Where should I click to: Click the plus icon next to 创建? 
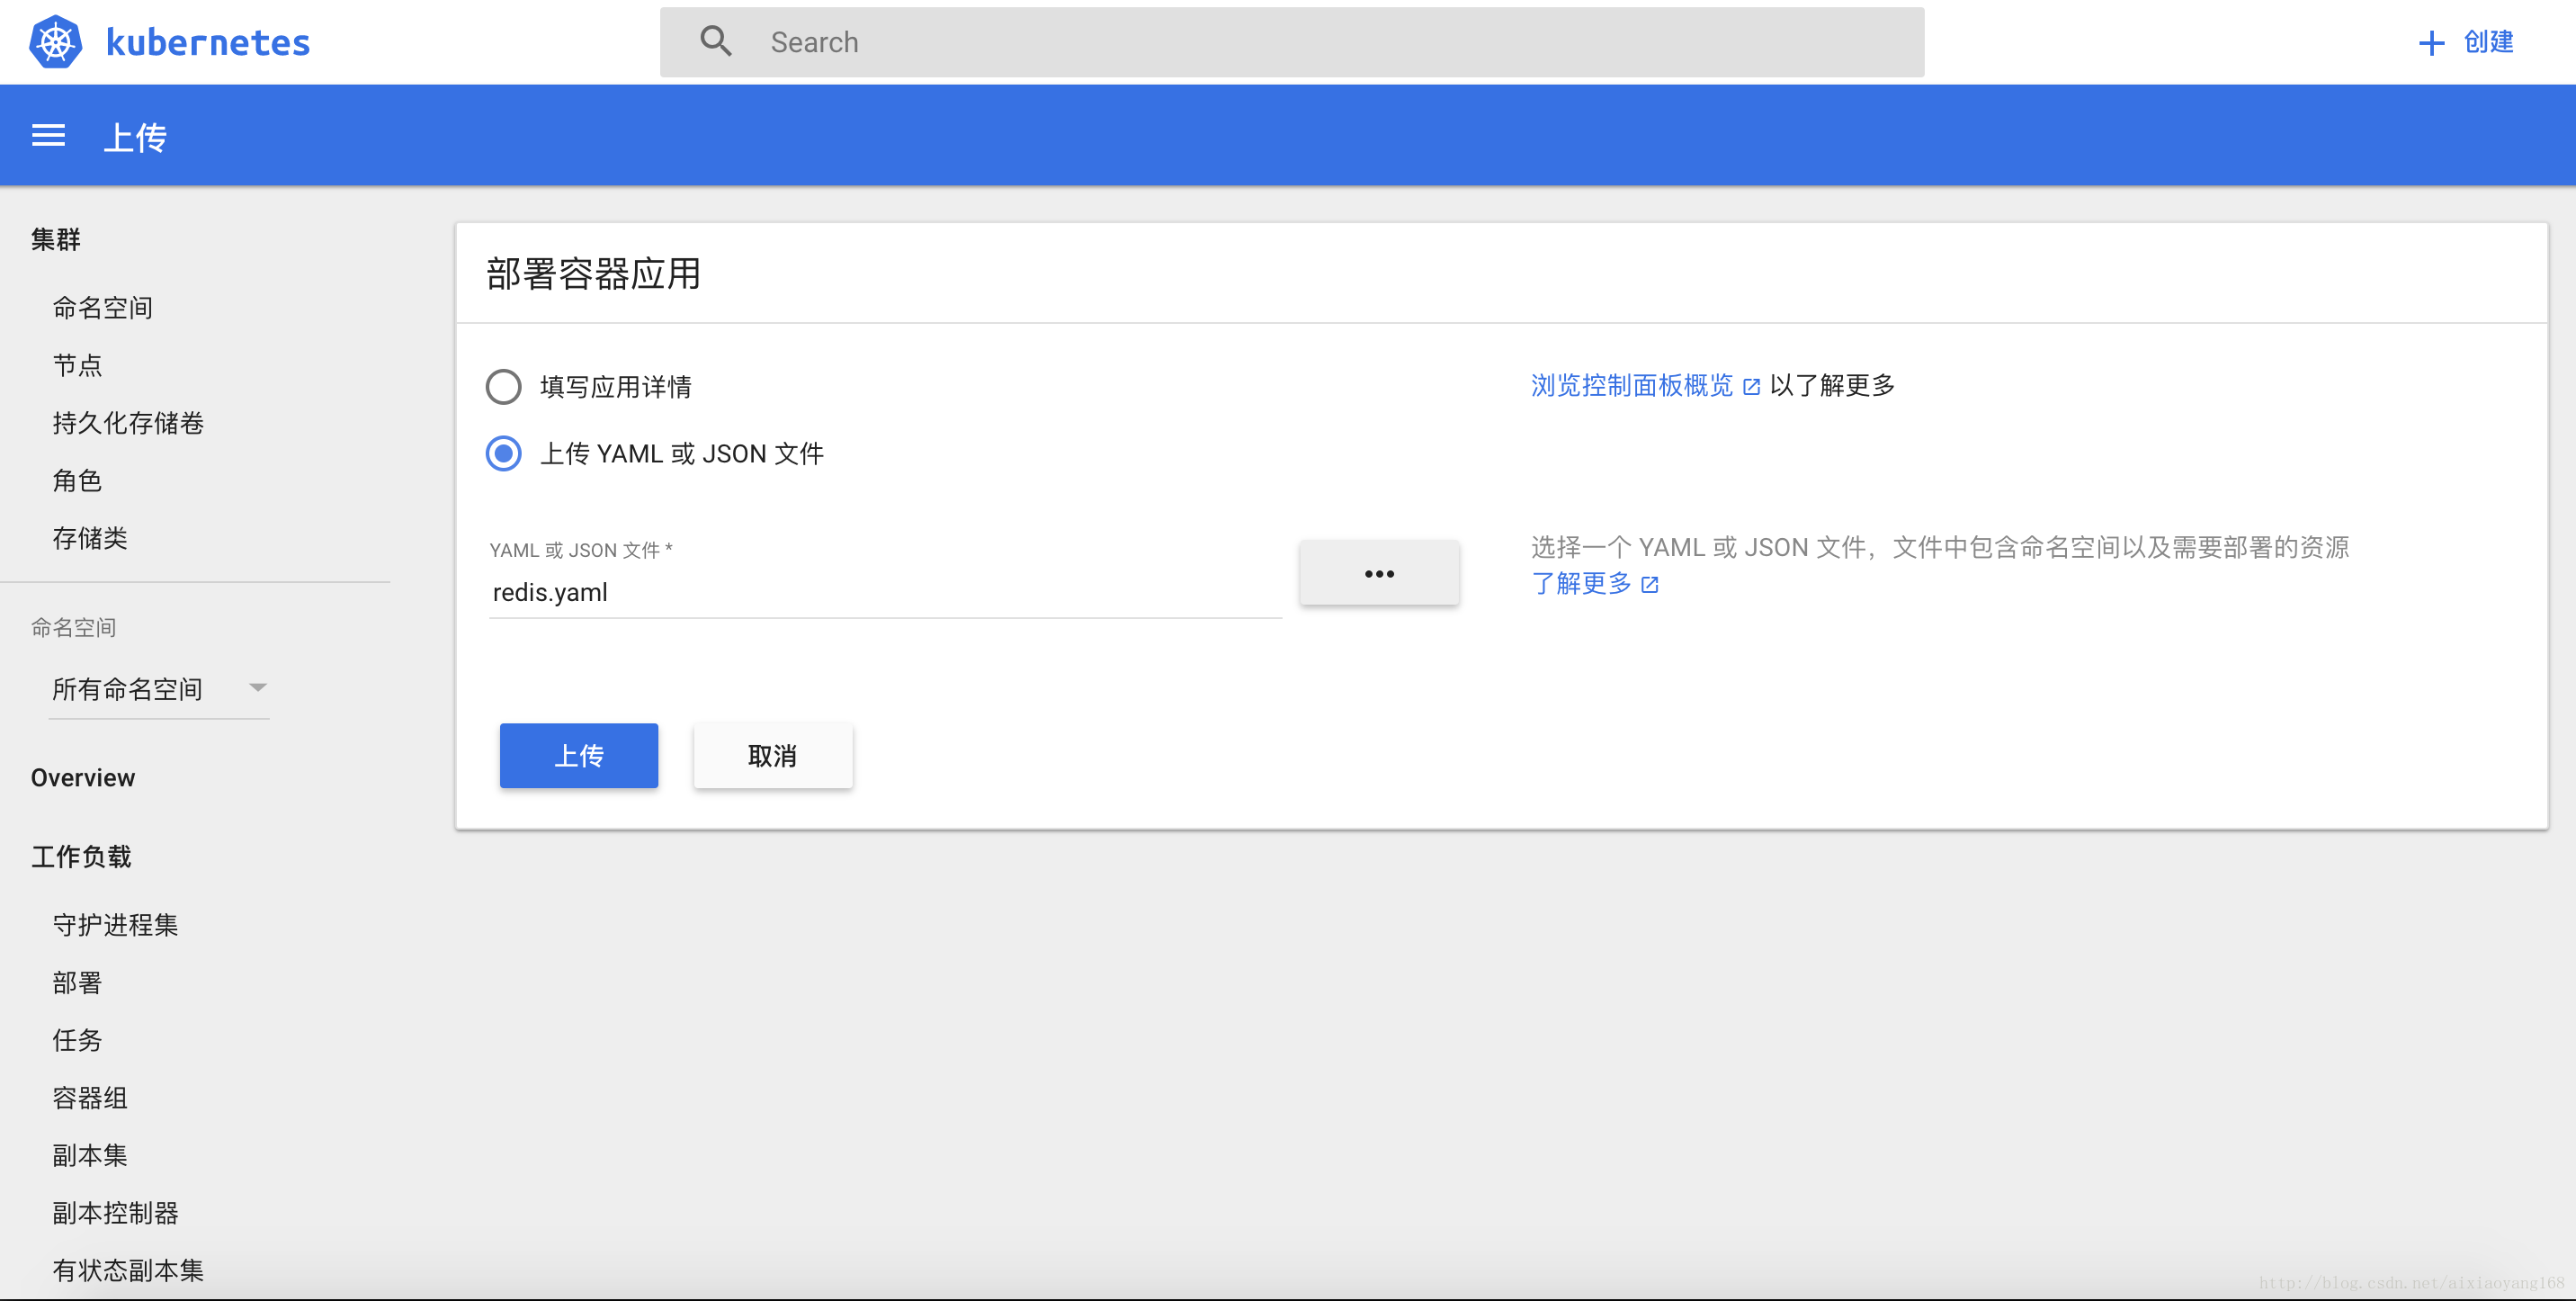tap(2432, 42)
